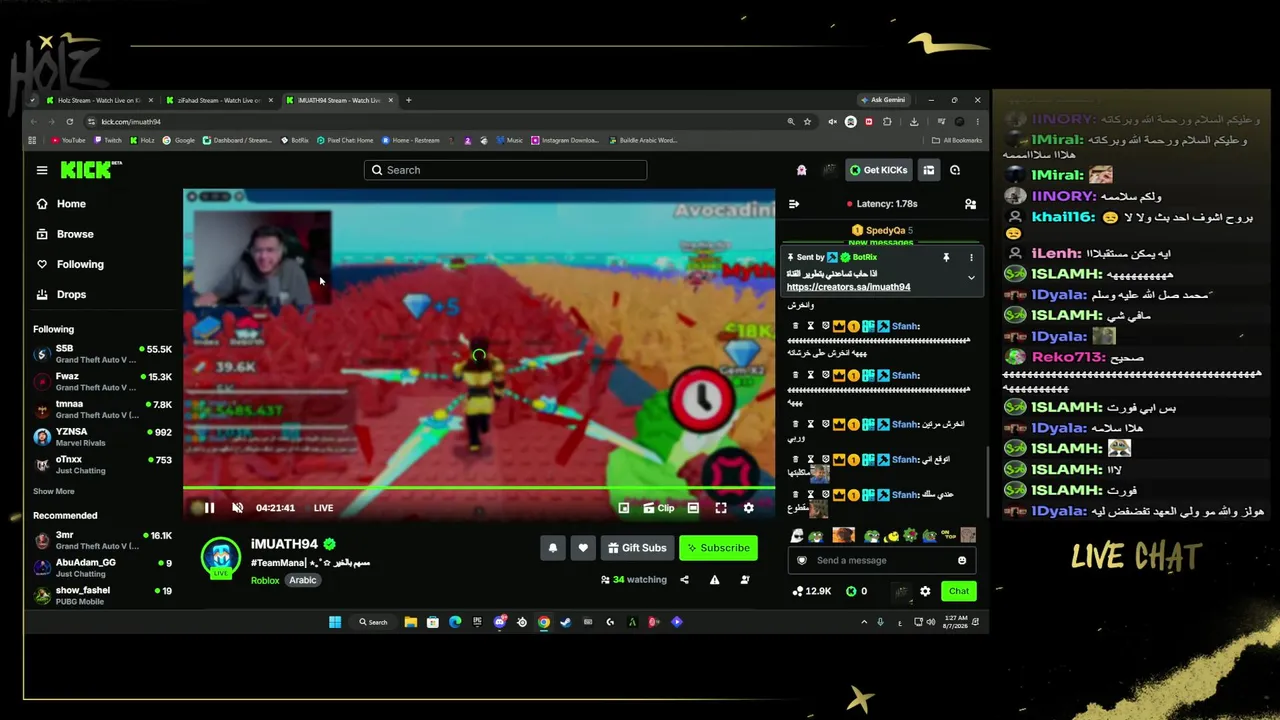Click the Arabic language tag

pos(303,580)
